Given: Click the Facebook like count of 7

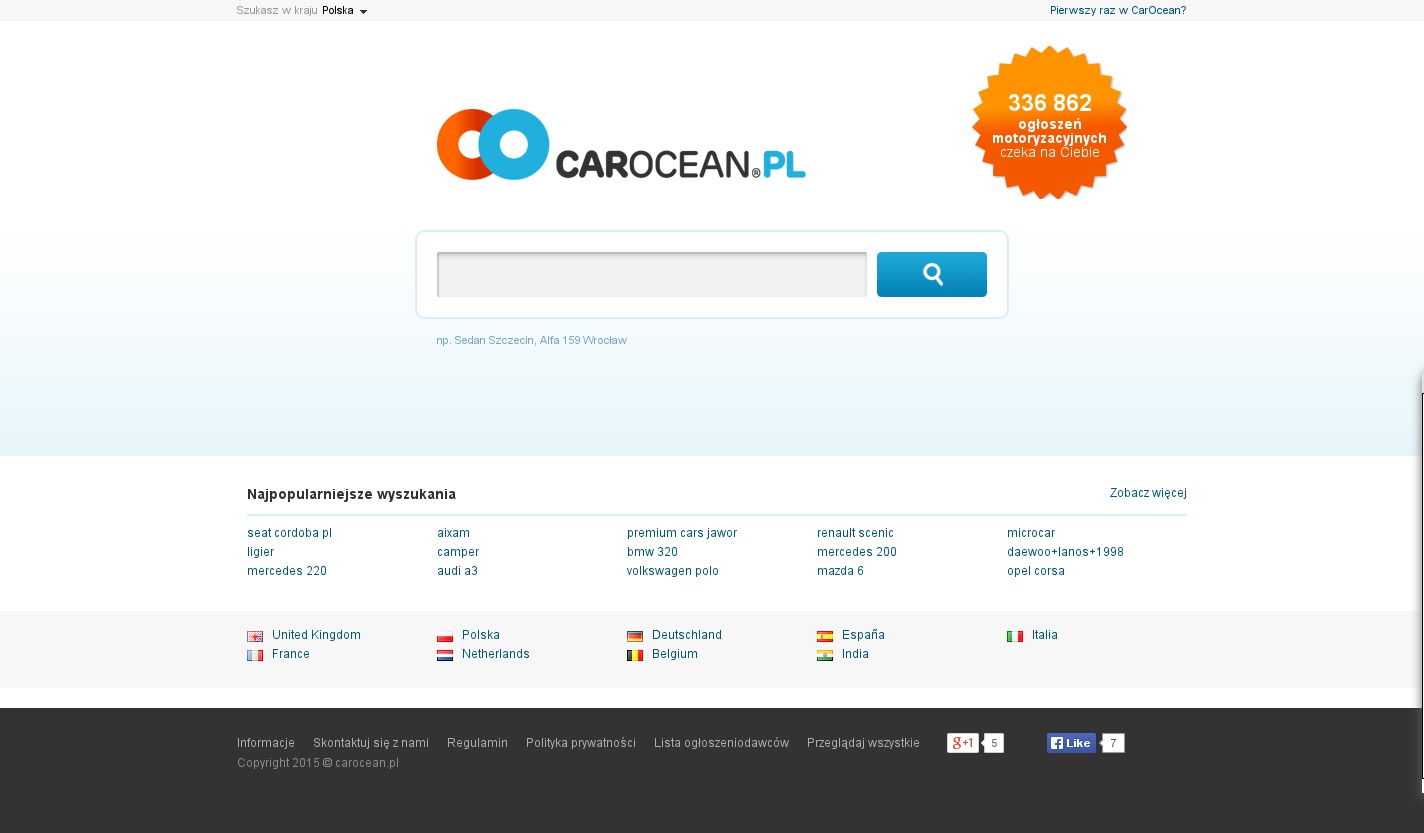Looking at the screenshot, I should tap(1113, 743).
